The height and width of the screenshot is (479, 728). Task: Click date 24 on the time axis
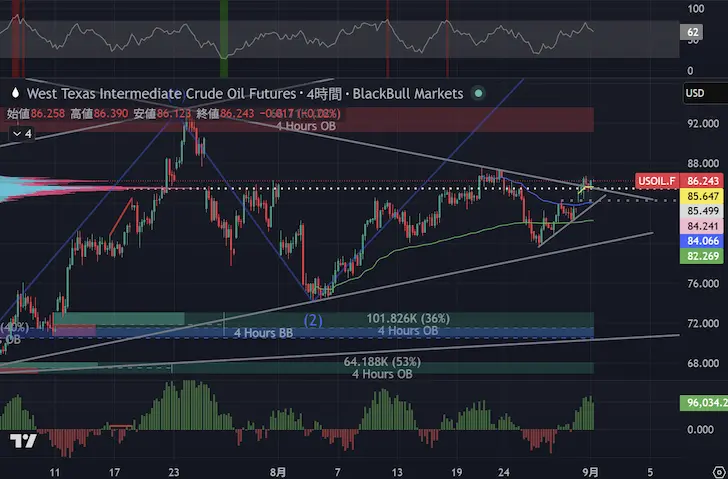coord(504,473)
